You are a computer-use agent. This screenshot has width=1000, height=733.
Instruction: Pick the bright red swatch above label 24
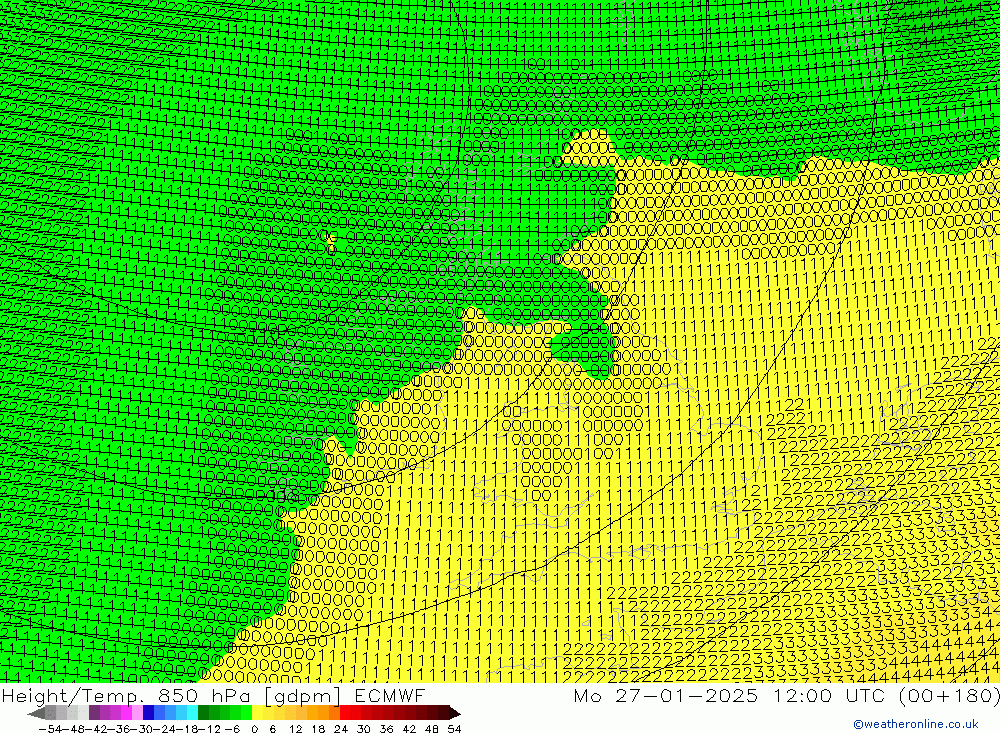pos(345,713)
